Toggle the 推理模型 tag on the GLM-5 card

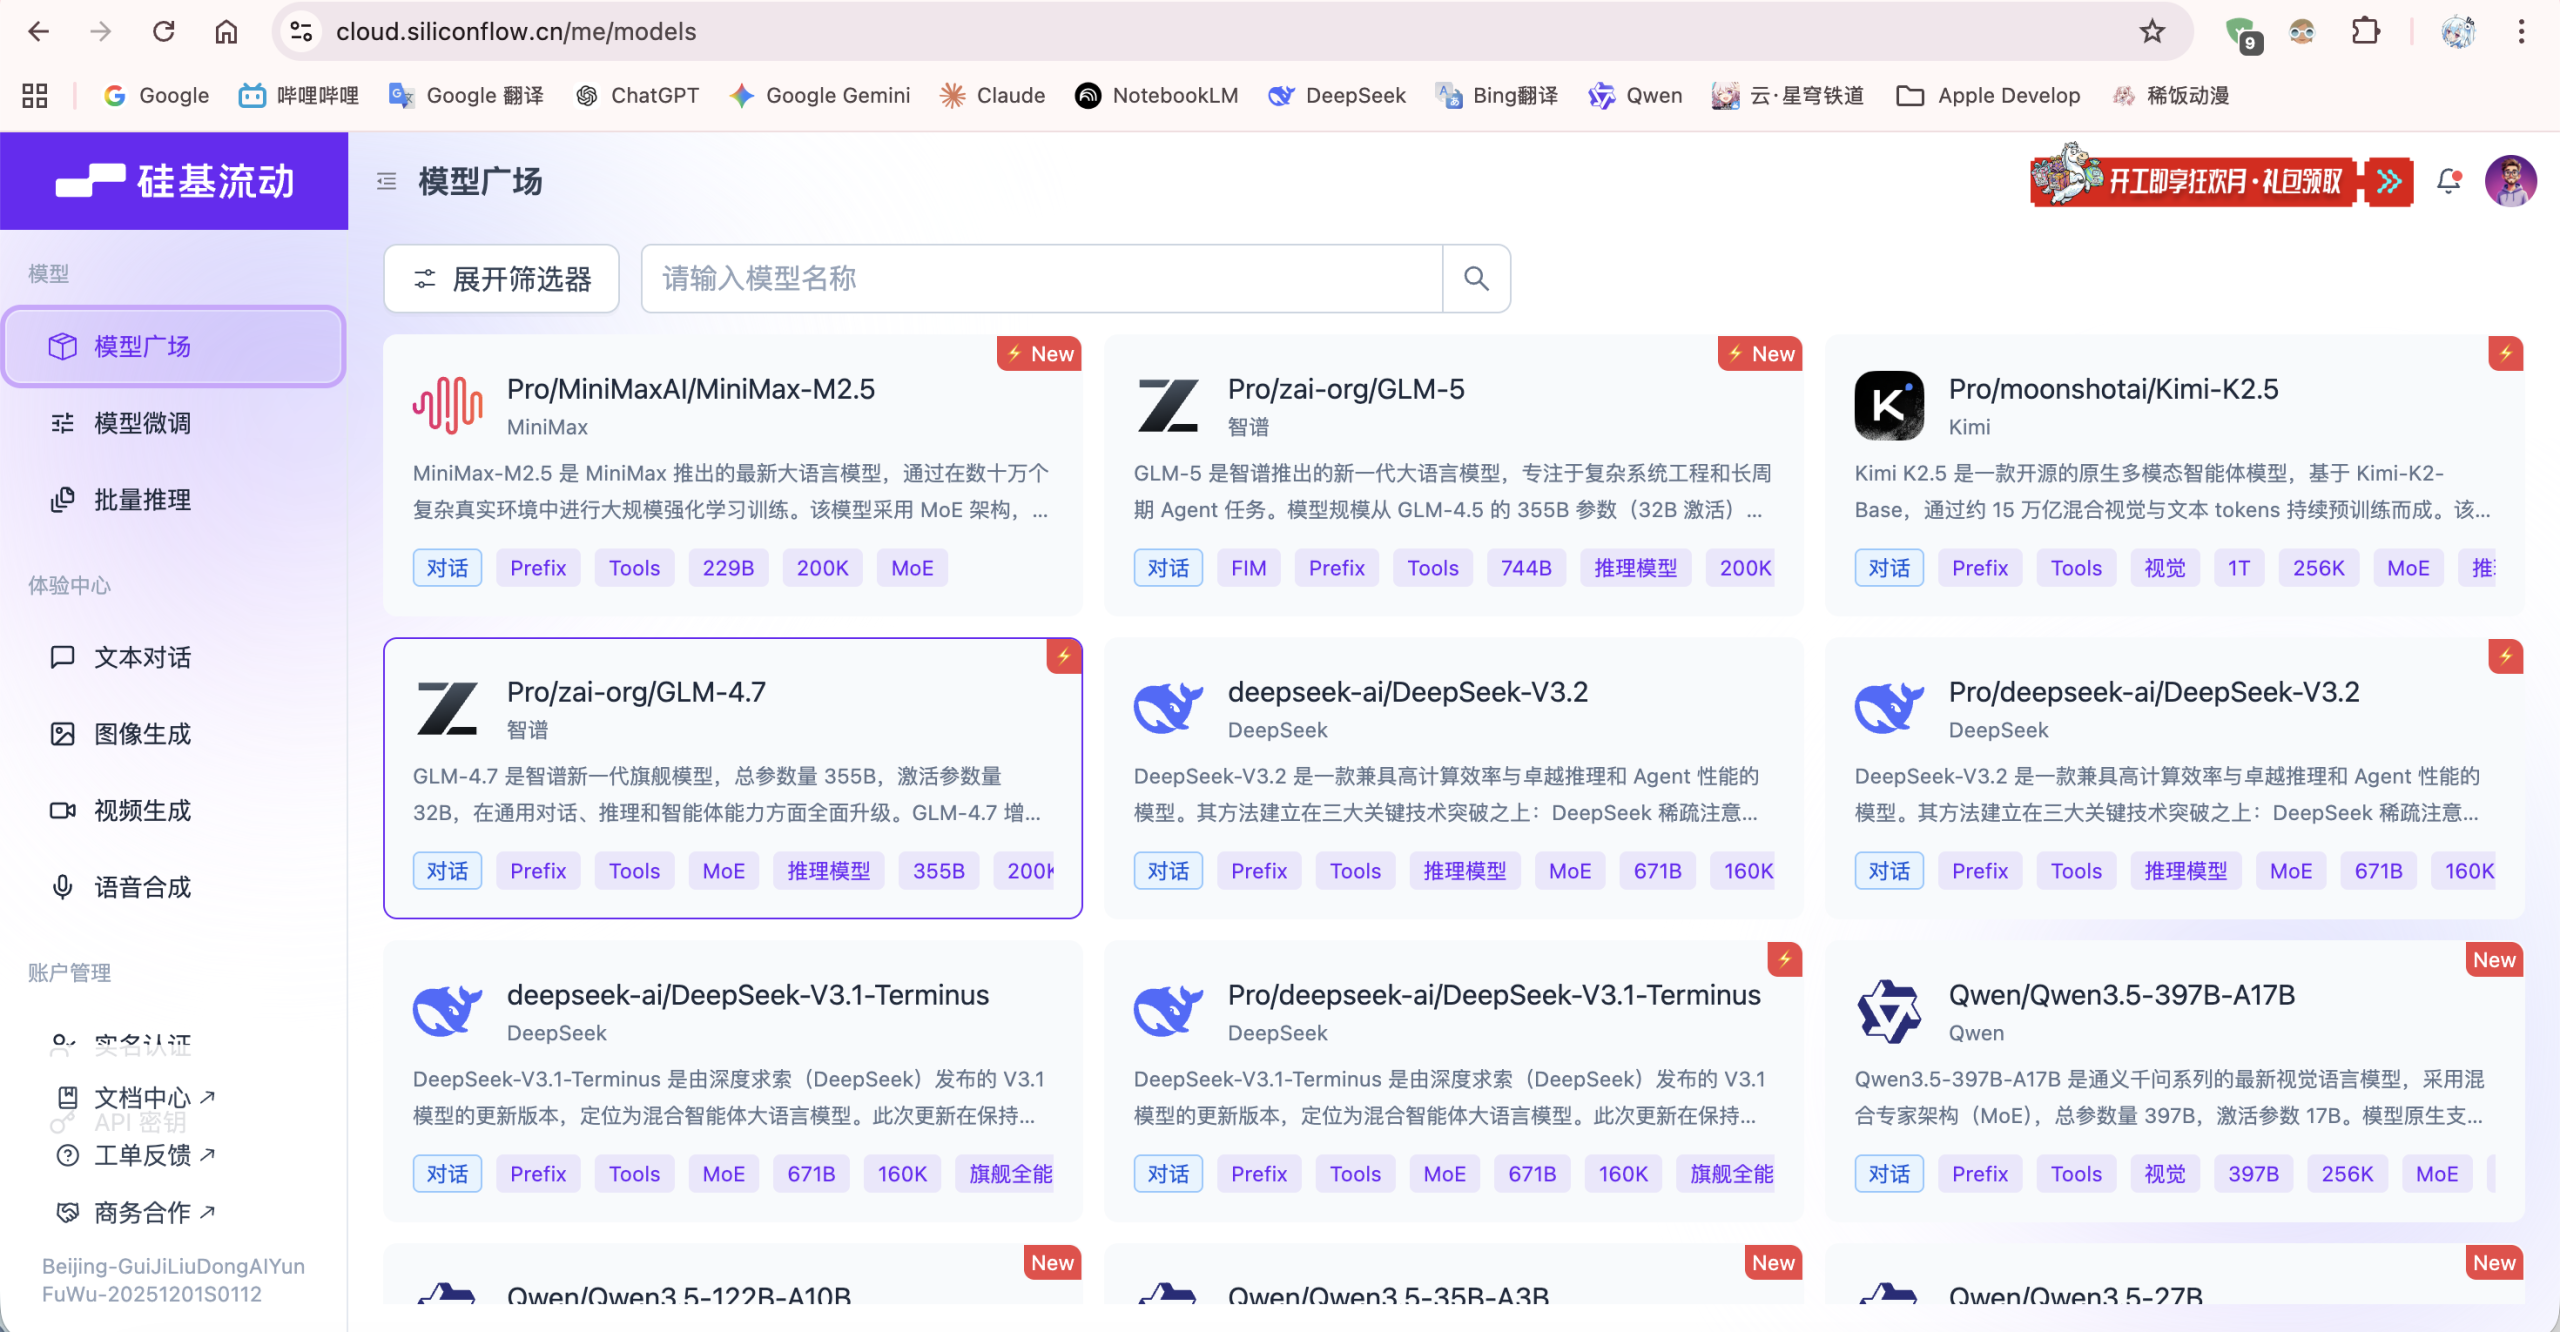pos(1635,568)
